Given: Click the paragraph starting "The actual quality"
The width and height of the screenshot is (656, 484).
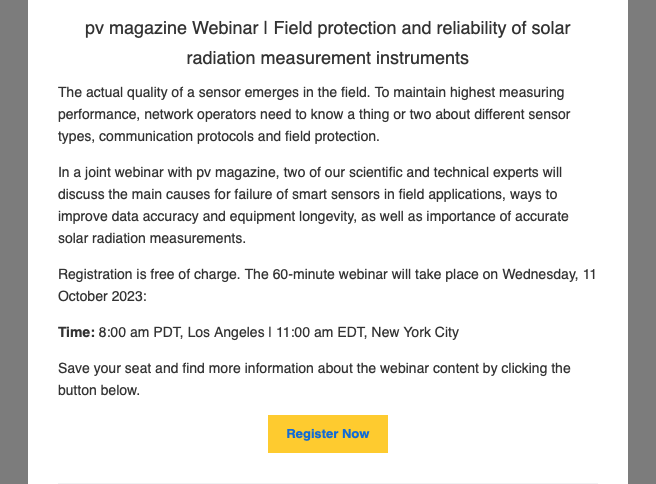Looking at the screenshot, I should [327, 114].
